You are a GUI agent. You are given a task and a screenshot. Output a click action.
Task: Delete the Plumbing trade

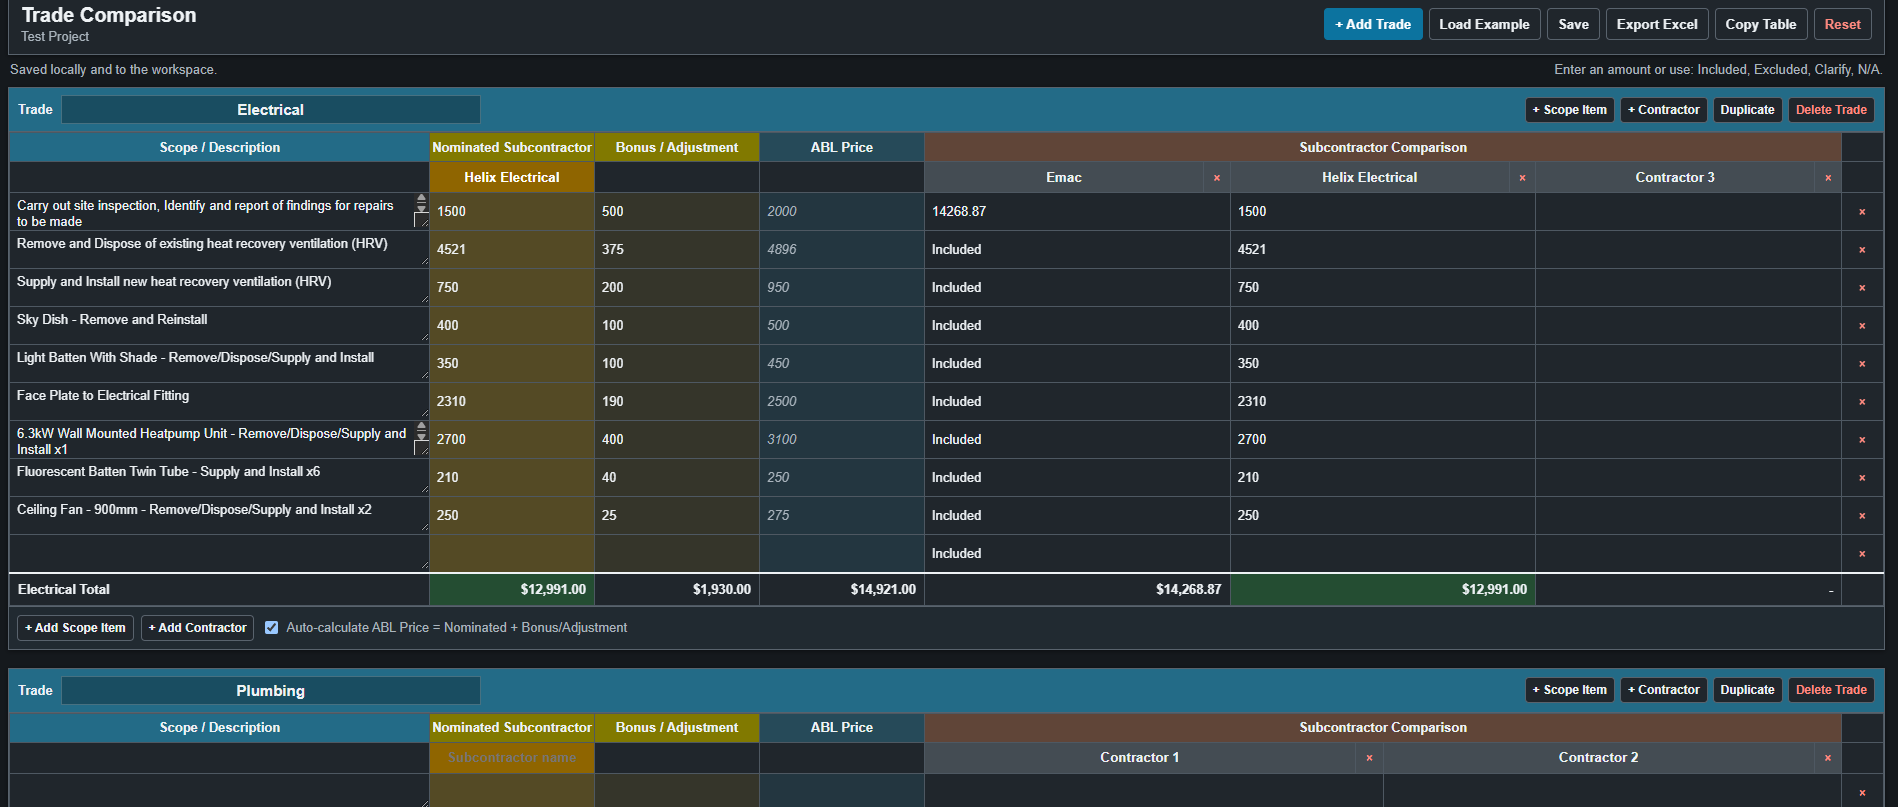[1831, 690]
